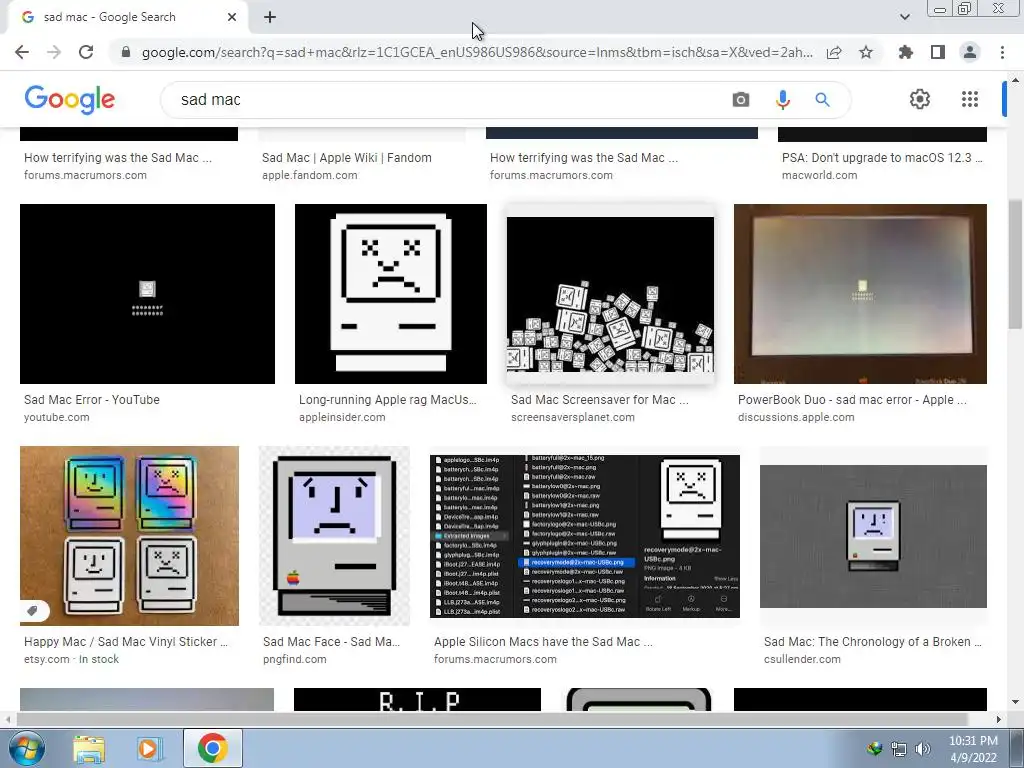Open the Chrome three-dot menu
Image resolution: width=1024 pixels, height=768 pixels.
(1002, 52)
